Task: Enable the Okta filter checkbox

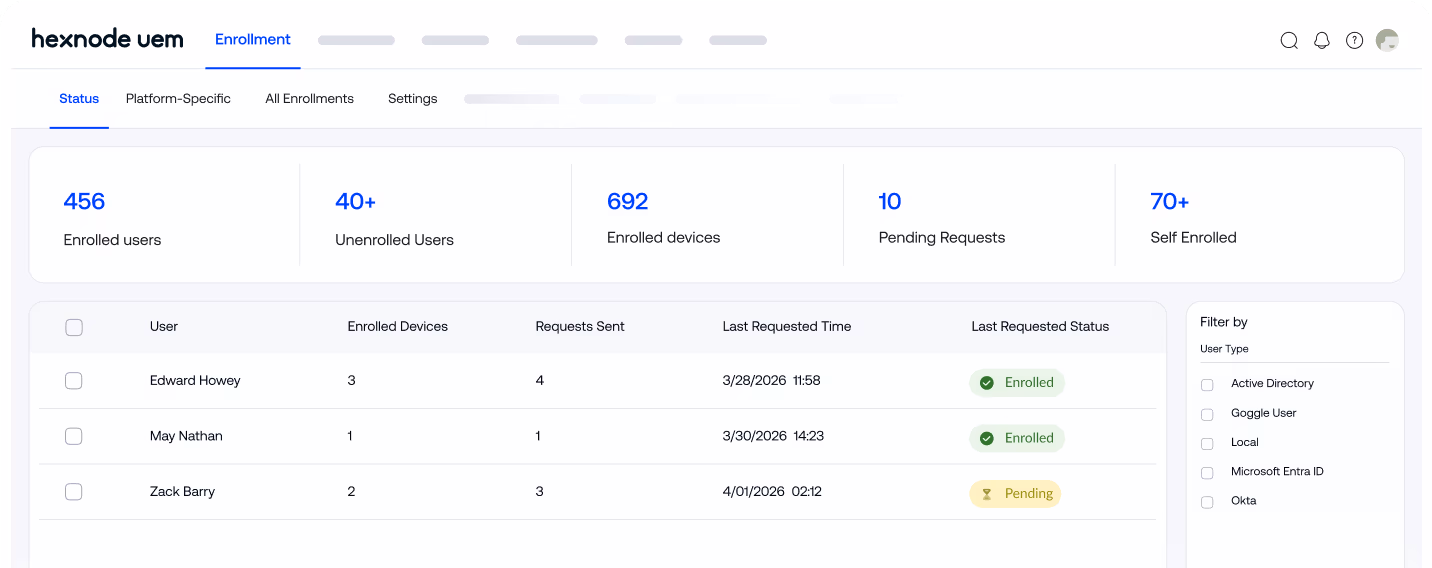Action: click(x=1207, y=502)
